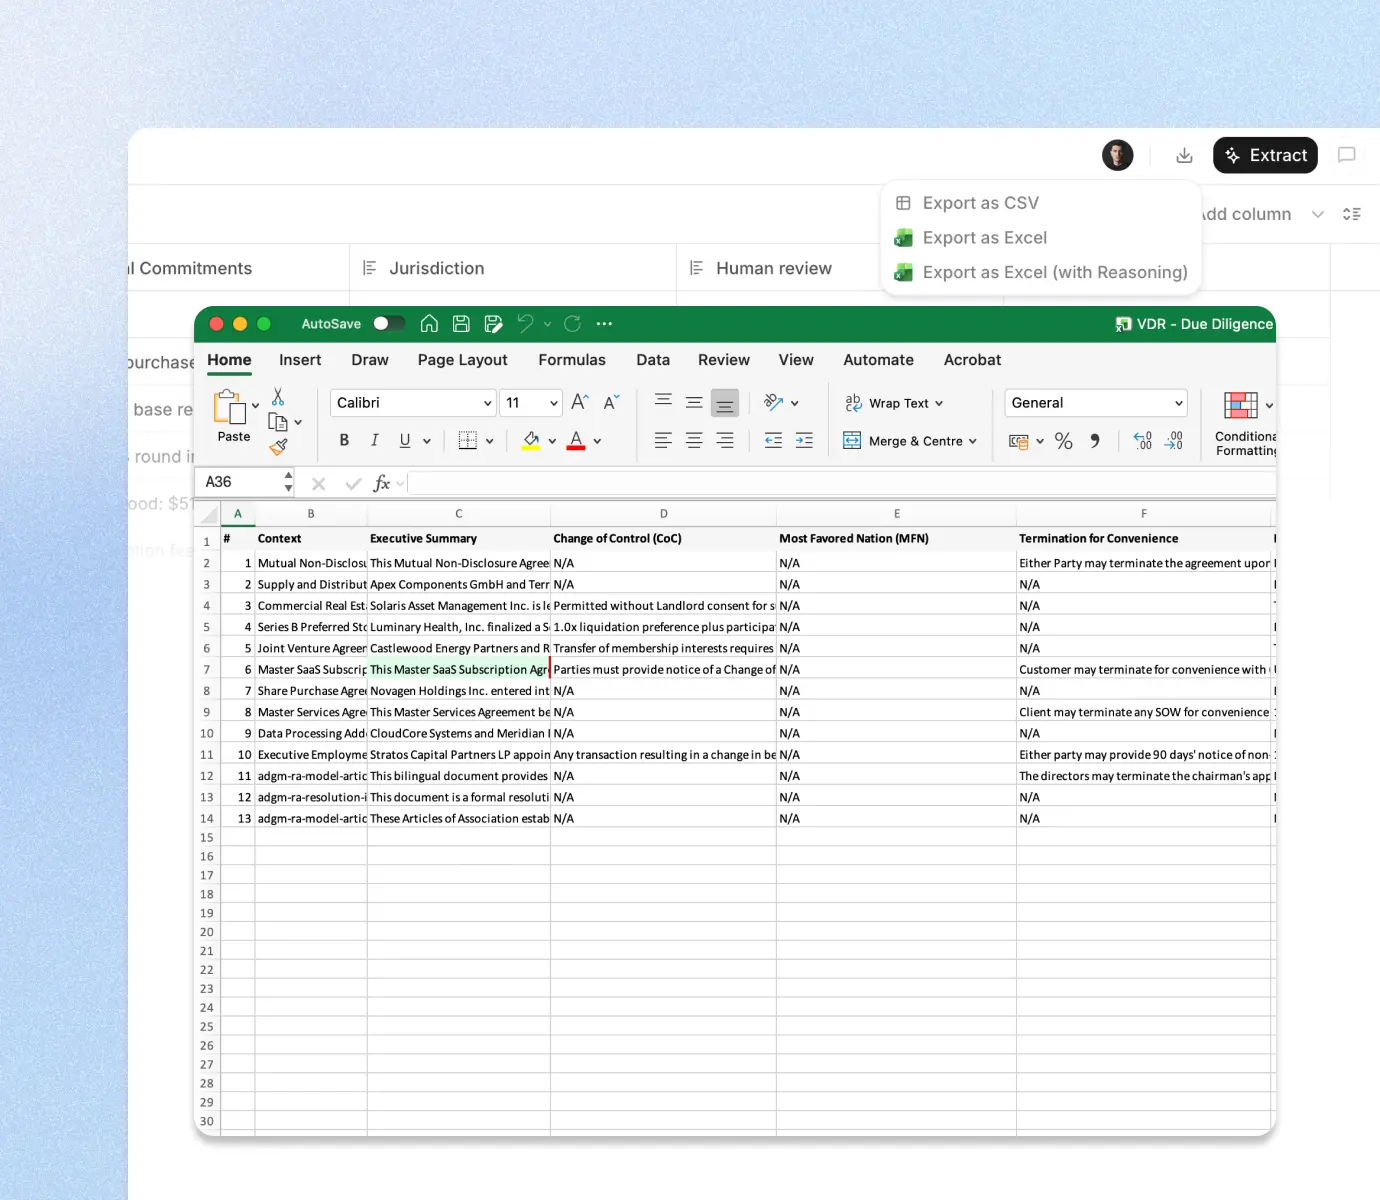Click the Extract button
This screenshot has height=1200, width=1380.
pyautogui.click(x=1265, y=155)
